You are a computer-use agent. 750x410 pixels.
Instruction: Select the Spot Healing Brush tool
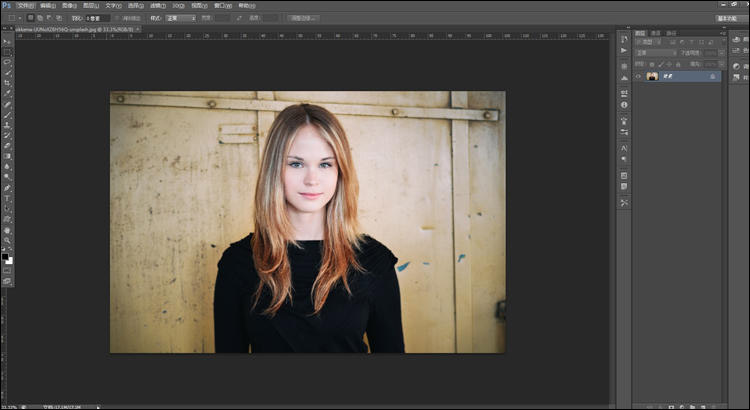coord(7,104)
